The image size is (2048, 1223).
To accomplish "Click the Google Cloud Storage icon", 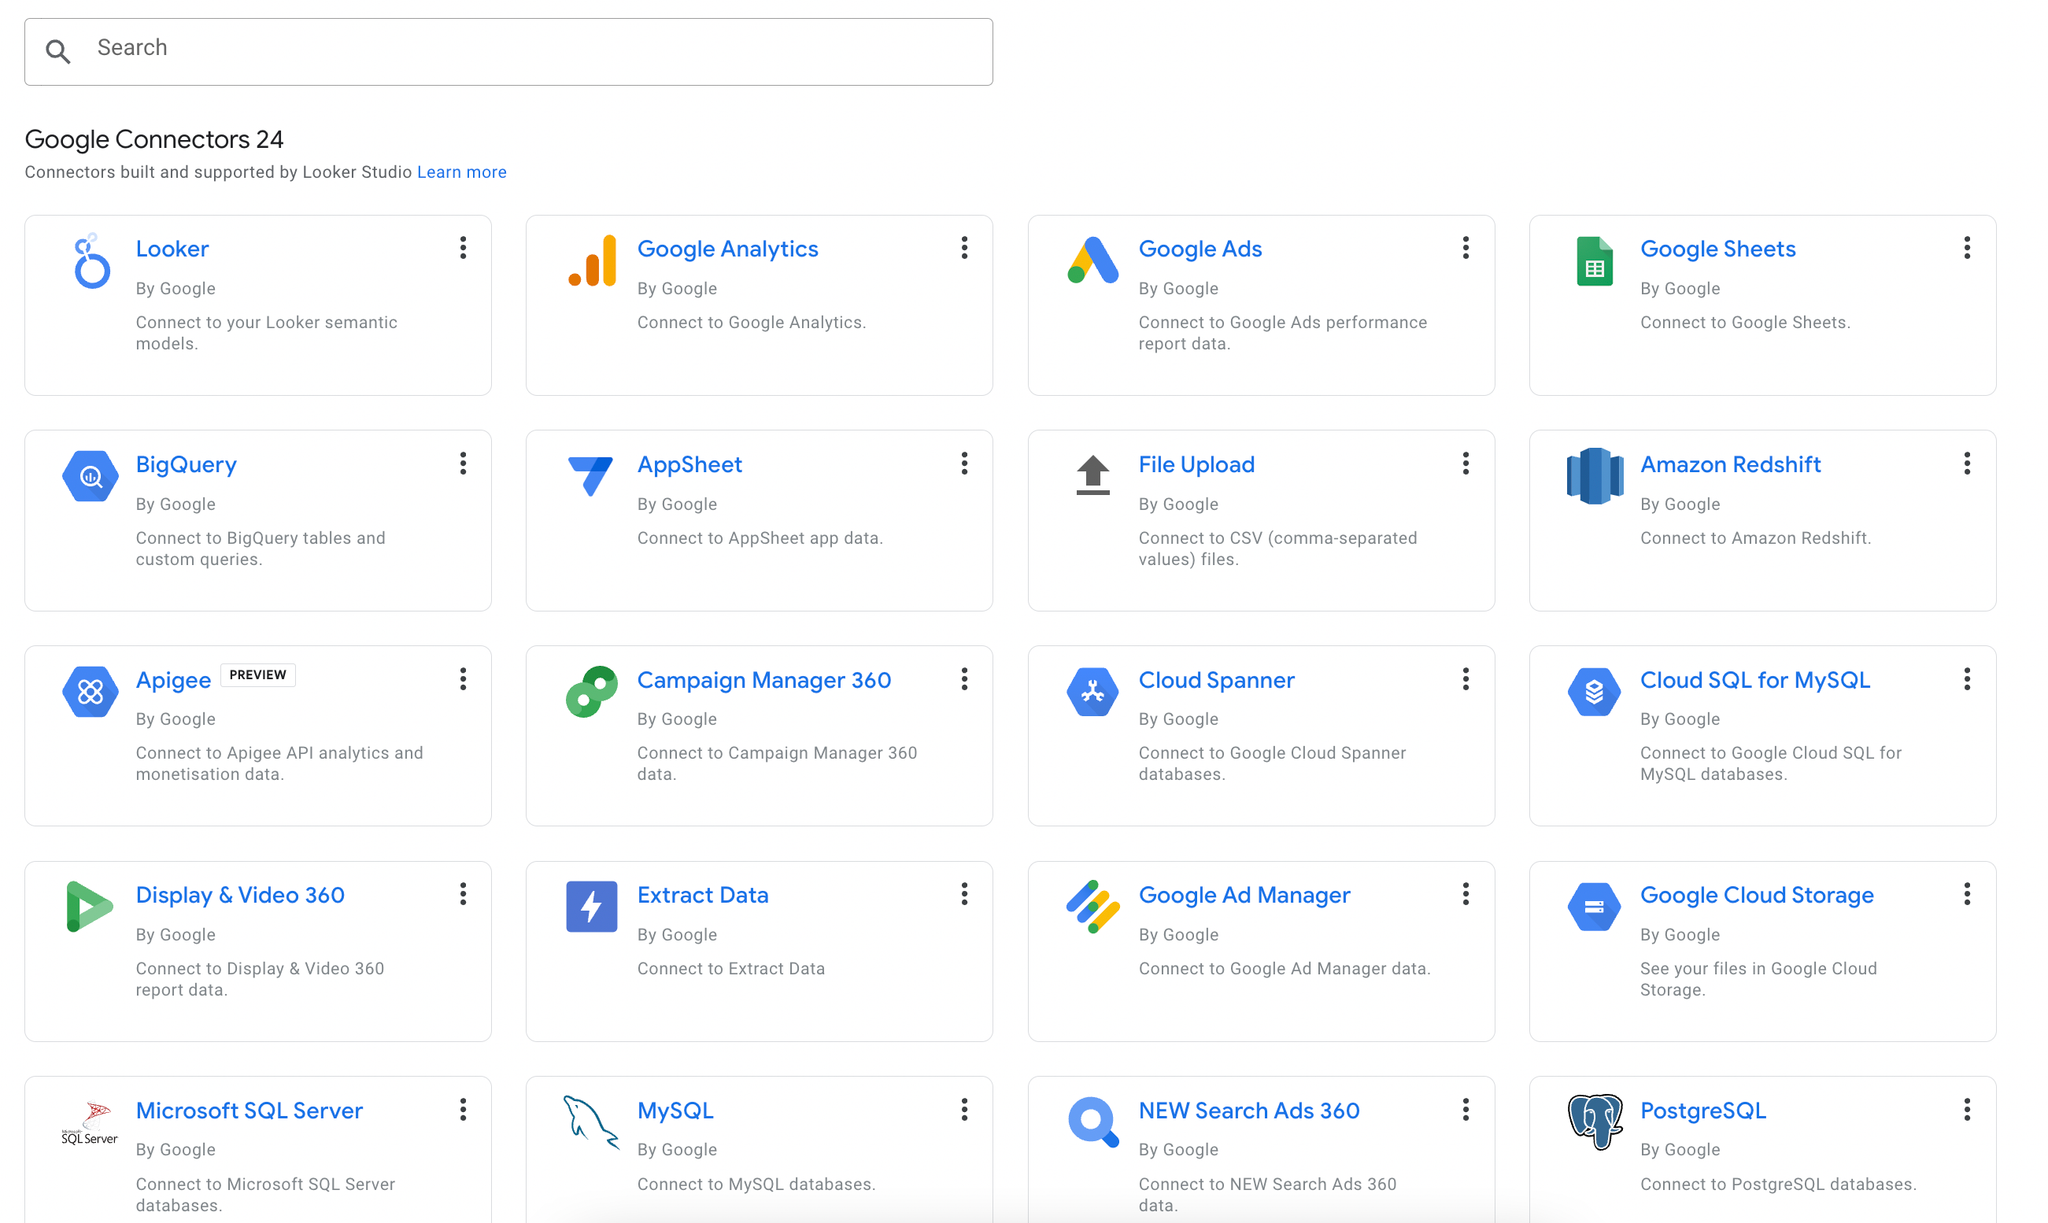I will tap(1595, 907).
